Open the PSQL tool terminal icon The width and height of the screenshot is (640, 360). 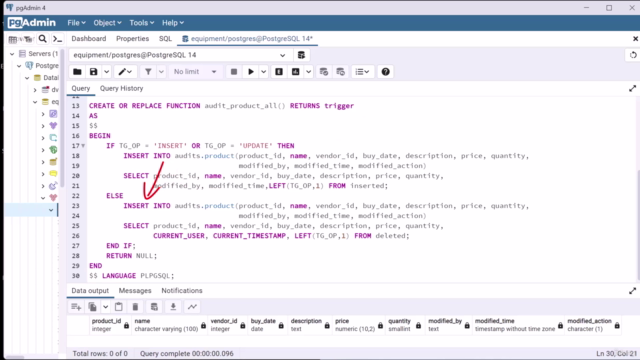(58, 39)
